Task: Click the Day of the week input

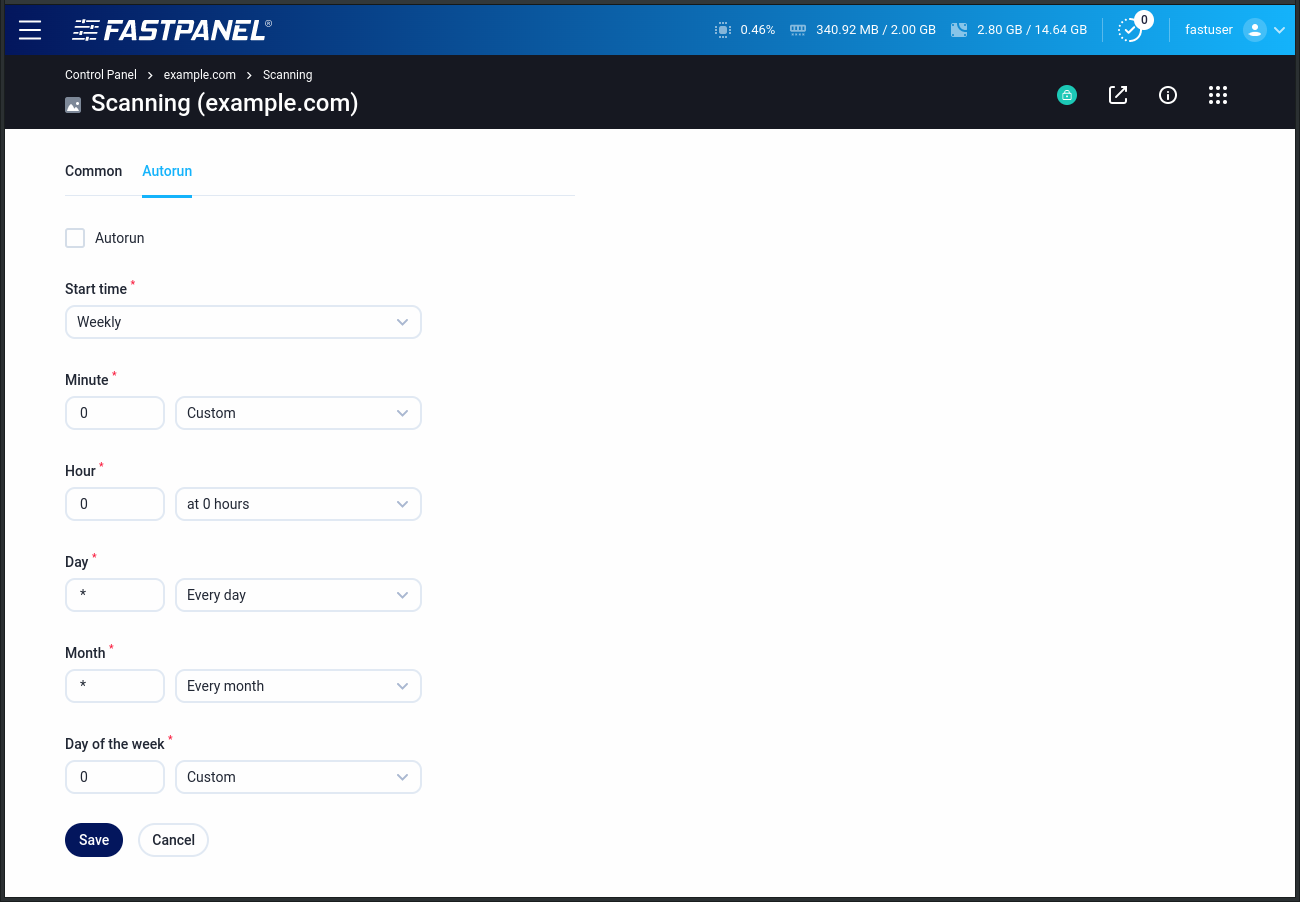Action: (115, 777)
